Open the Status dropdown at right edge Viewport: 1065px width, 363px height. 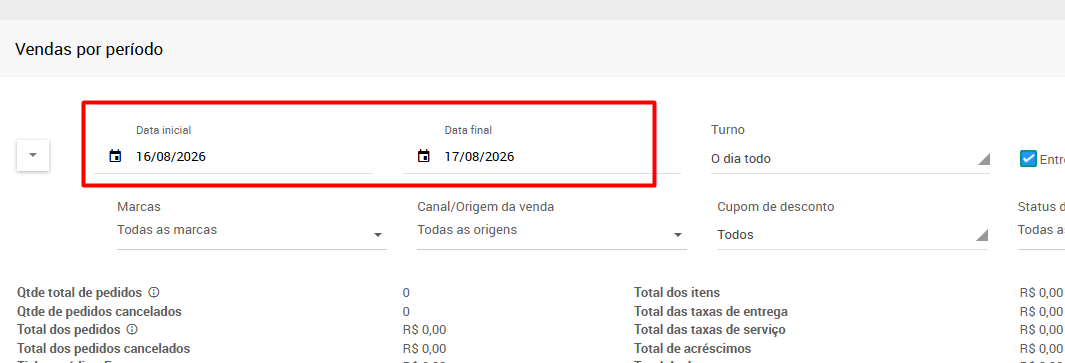[1041, 230]
